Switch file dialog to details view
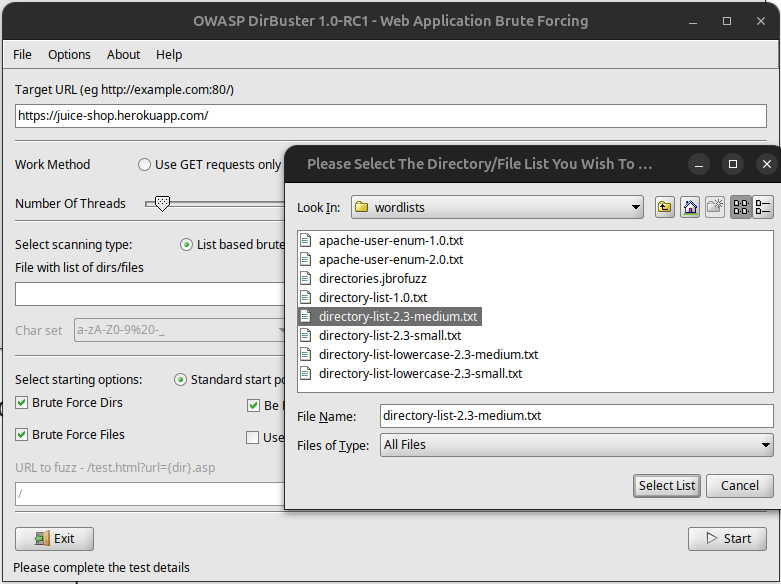The width and height of the screenshot is (781, 584). pyautogui.click(x=762, y=207)
